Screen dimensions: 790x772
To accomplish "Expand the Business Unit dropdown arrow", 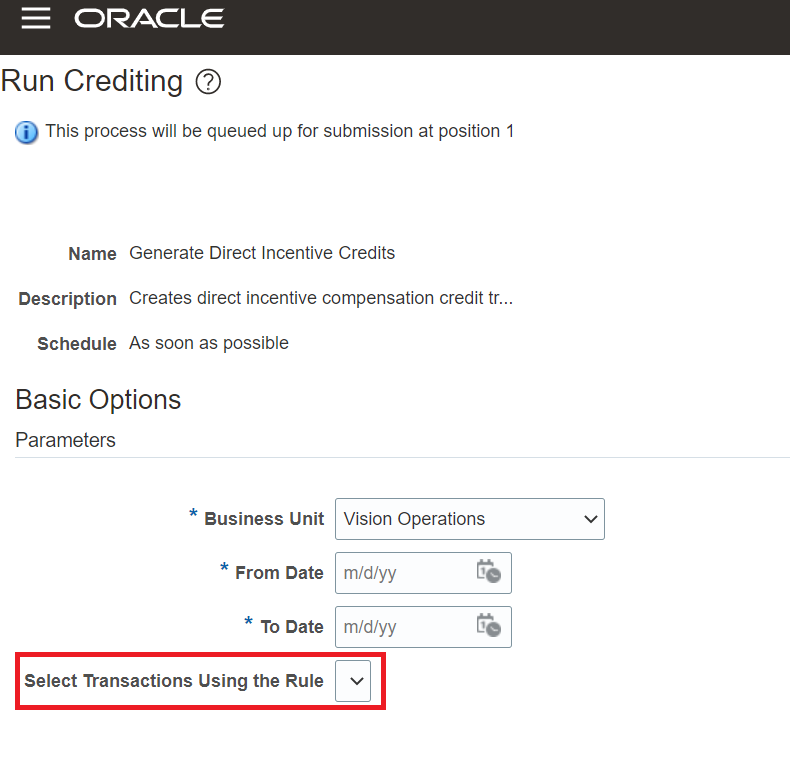I will point(590,519).
